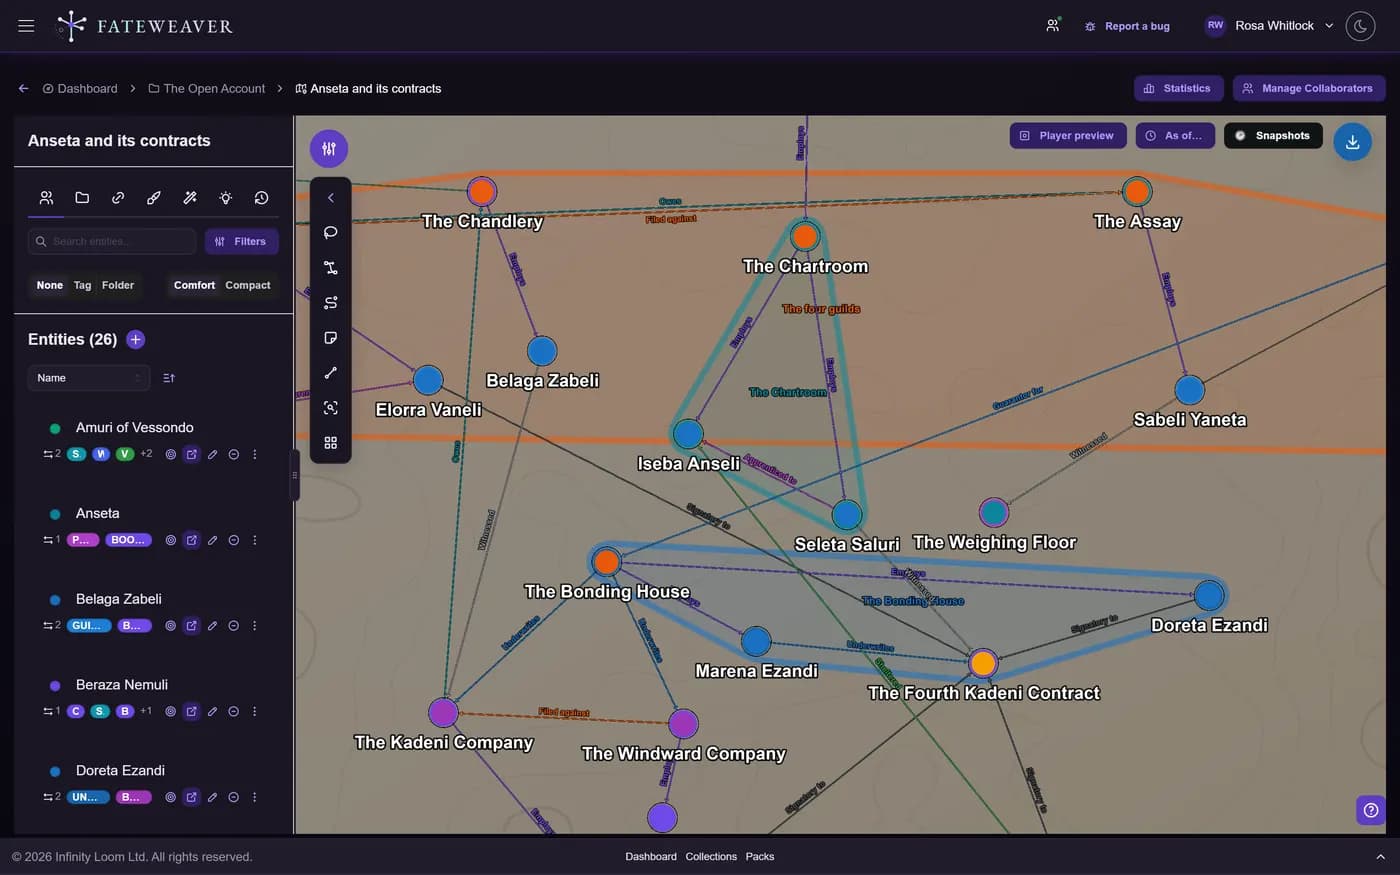Screen dimensions: 1400x875
Task: Switch to the Entities people tab
Action: (x=46, y=198)
